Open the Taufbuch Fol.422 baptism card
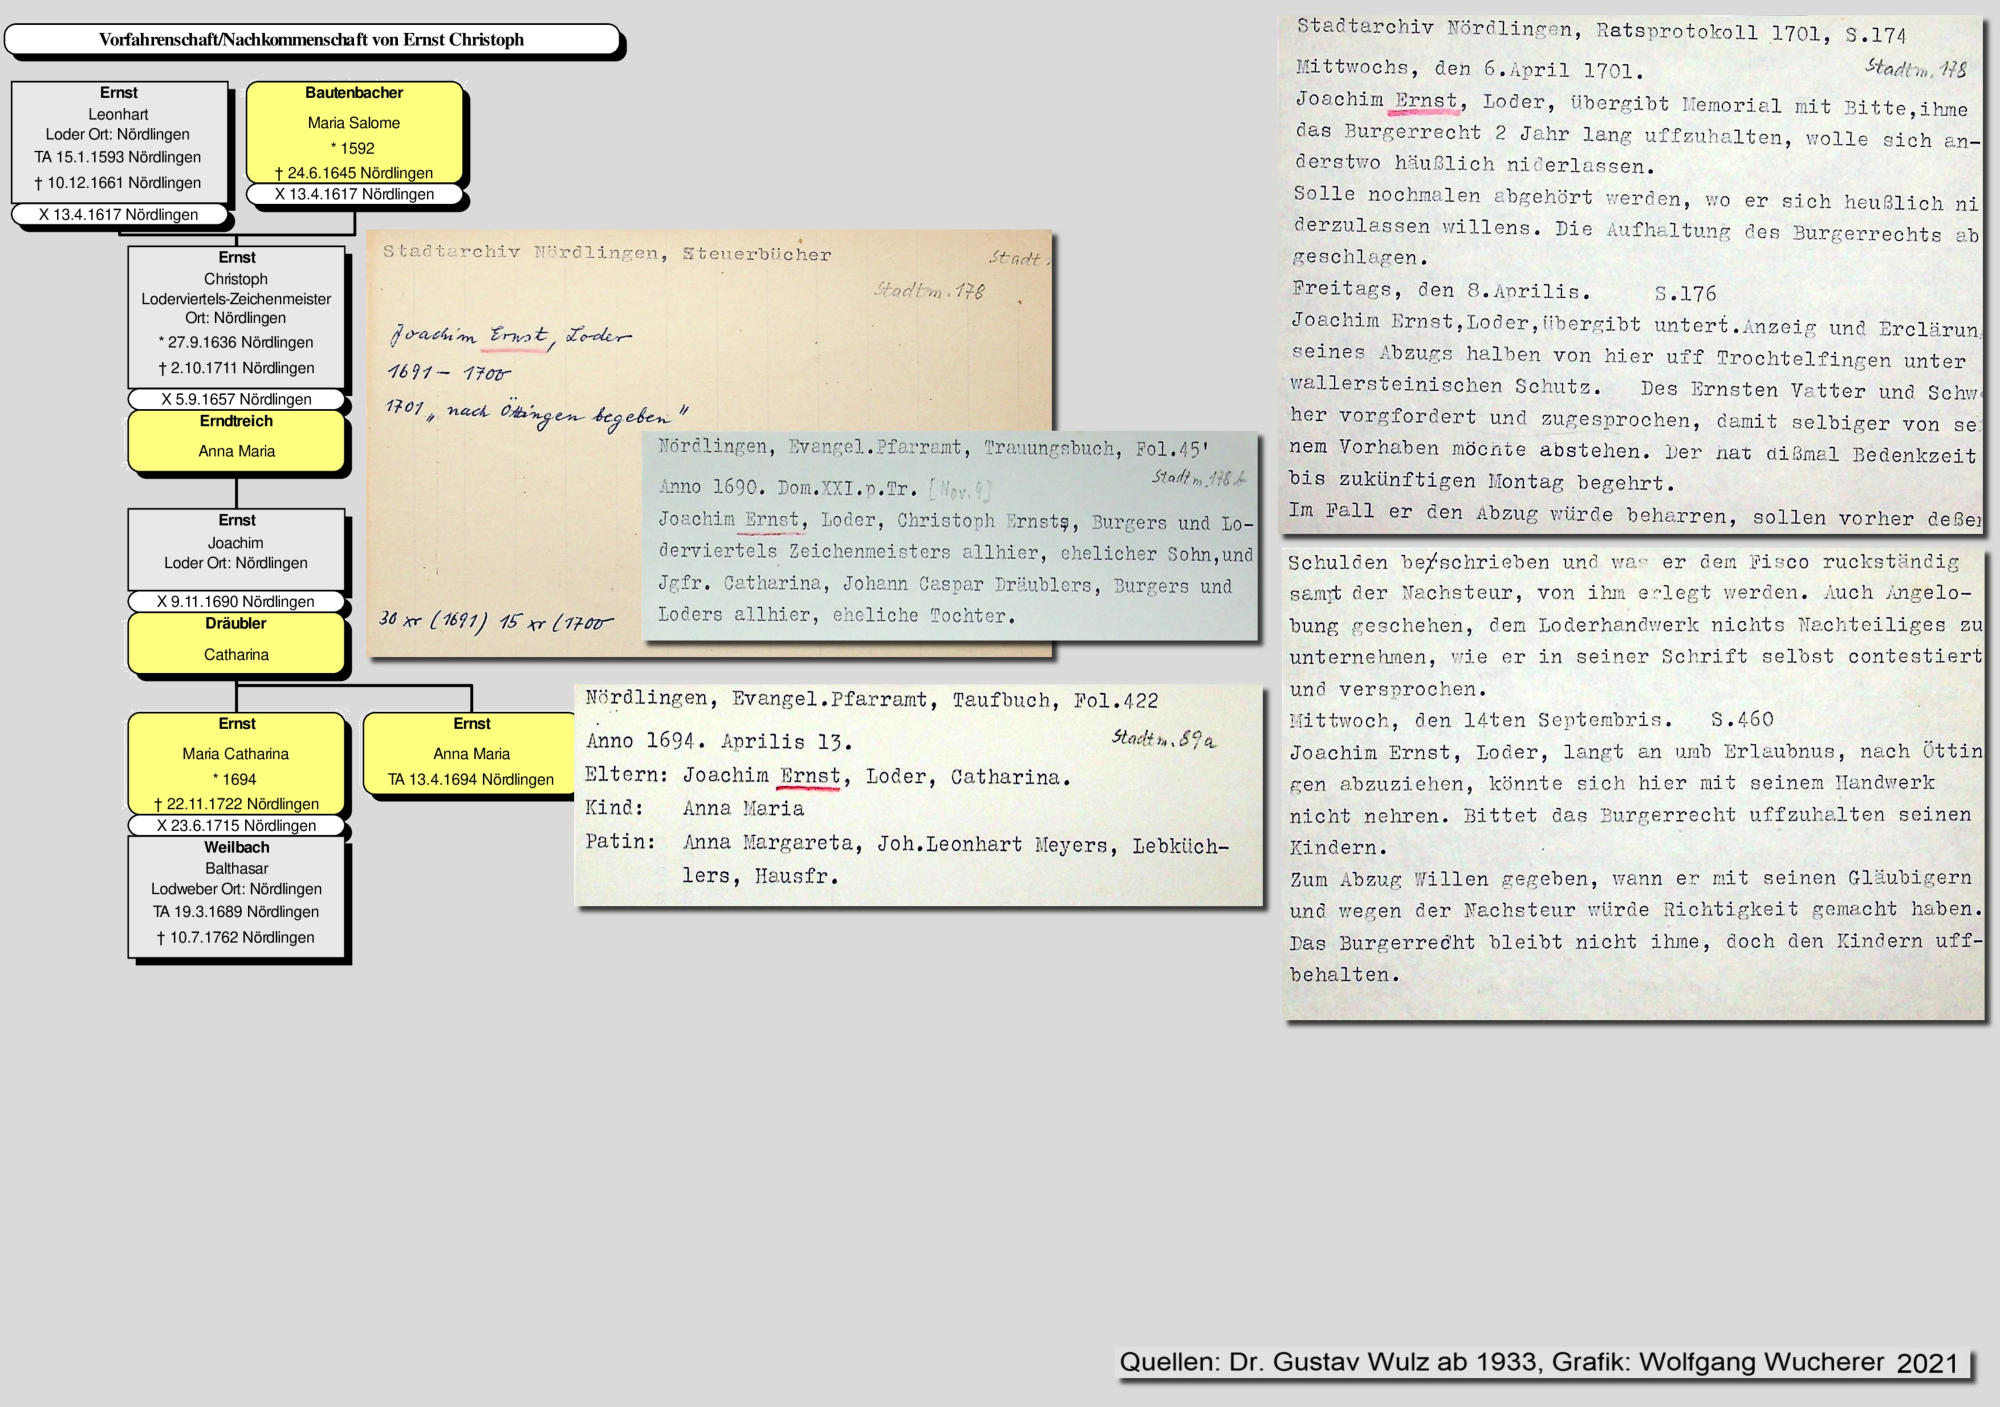The height and width of the screenshot is (1407, 2000). (918, 795)
